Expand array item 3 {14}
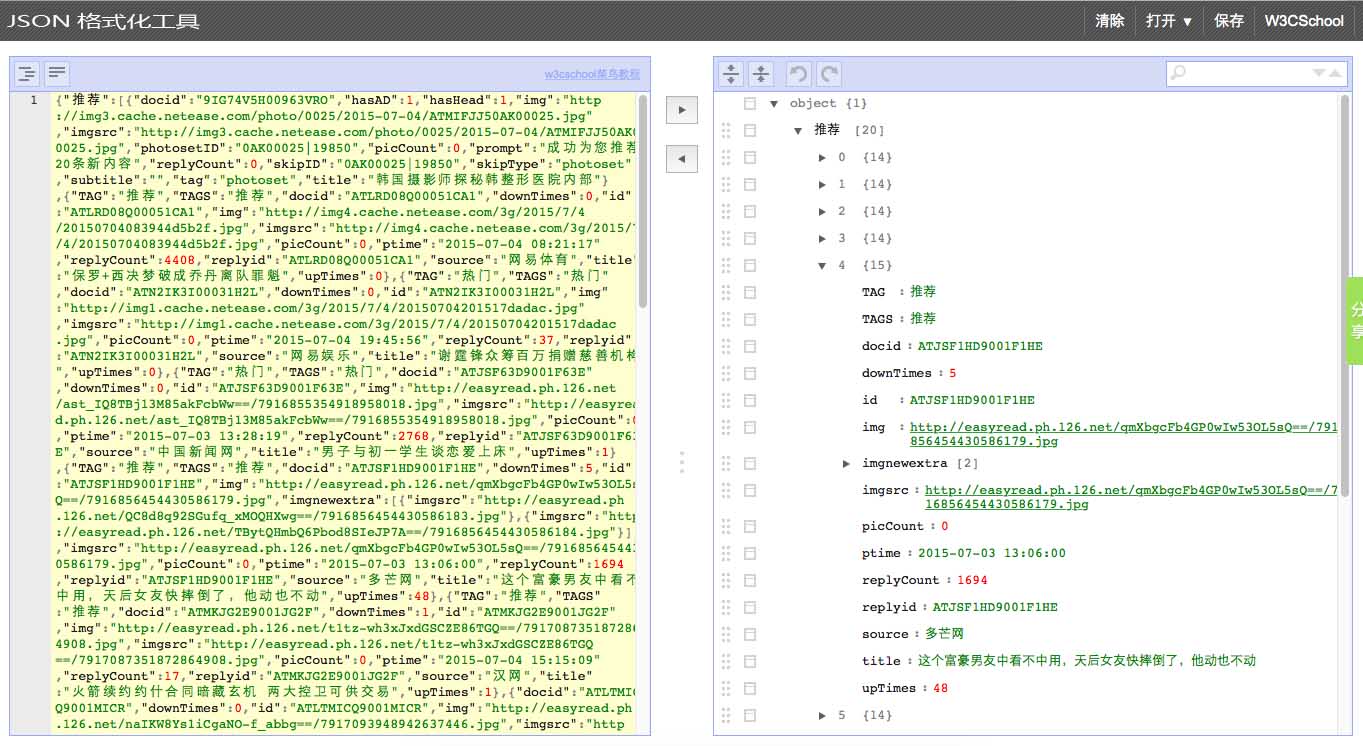1363x746 pixels. click(822, 238)
